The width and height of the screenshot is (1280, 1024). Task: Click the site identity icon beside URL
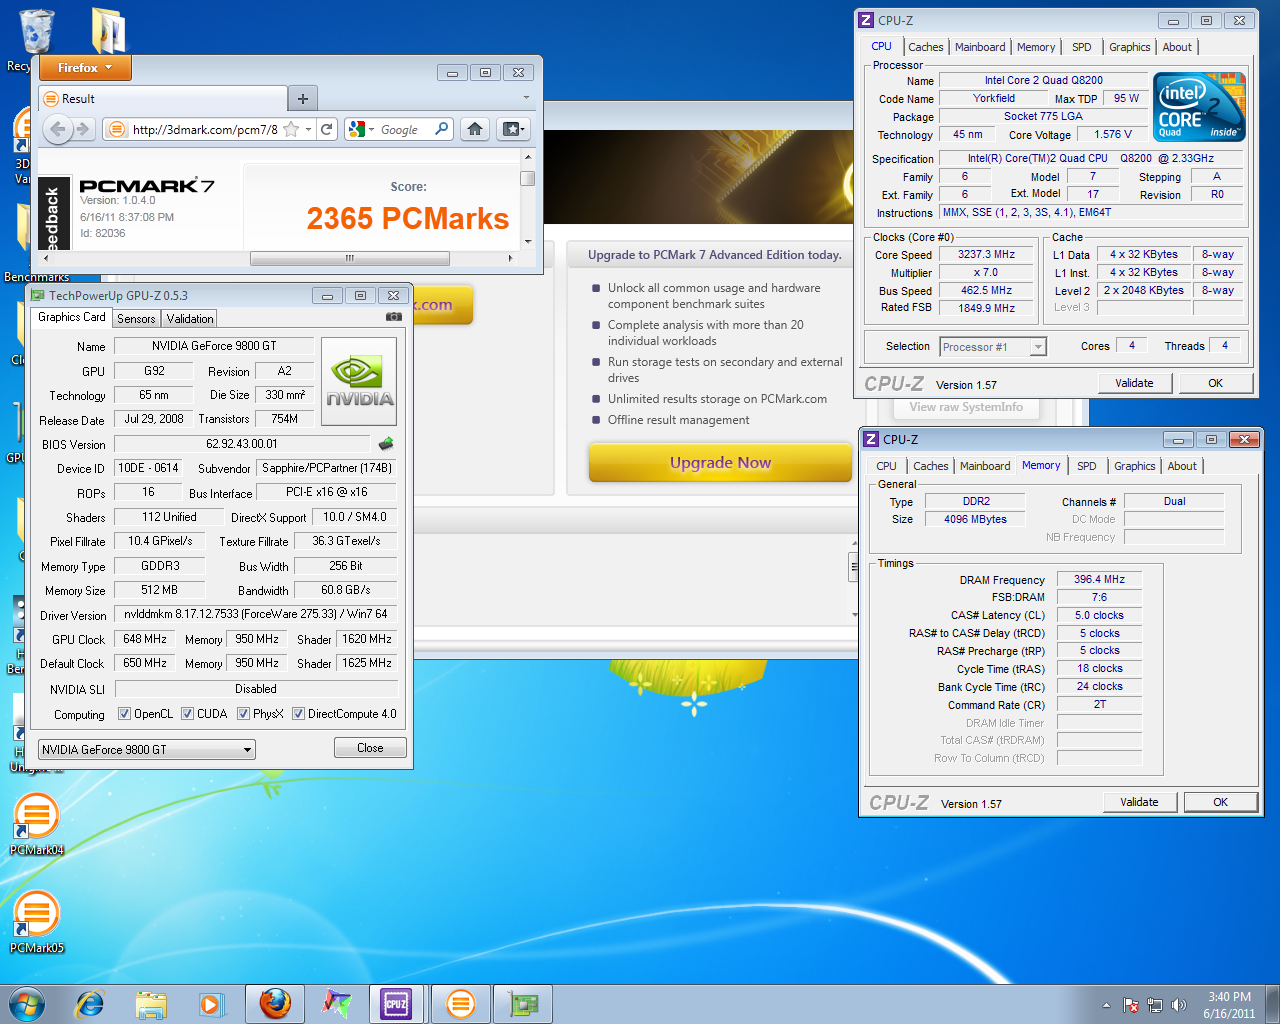116,129
